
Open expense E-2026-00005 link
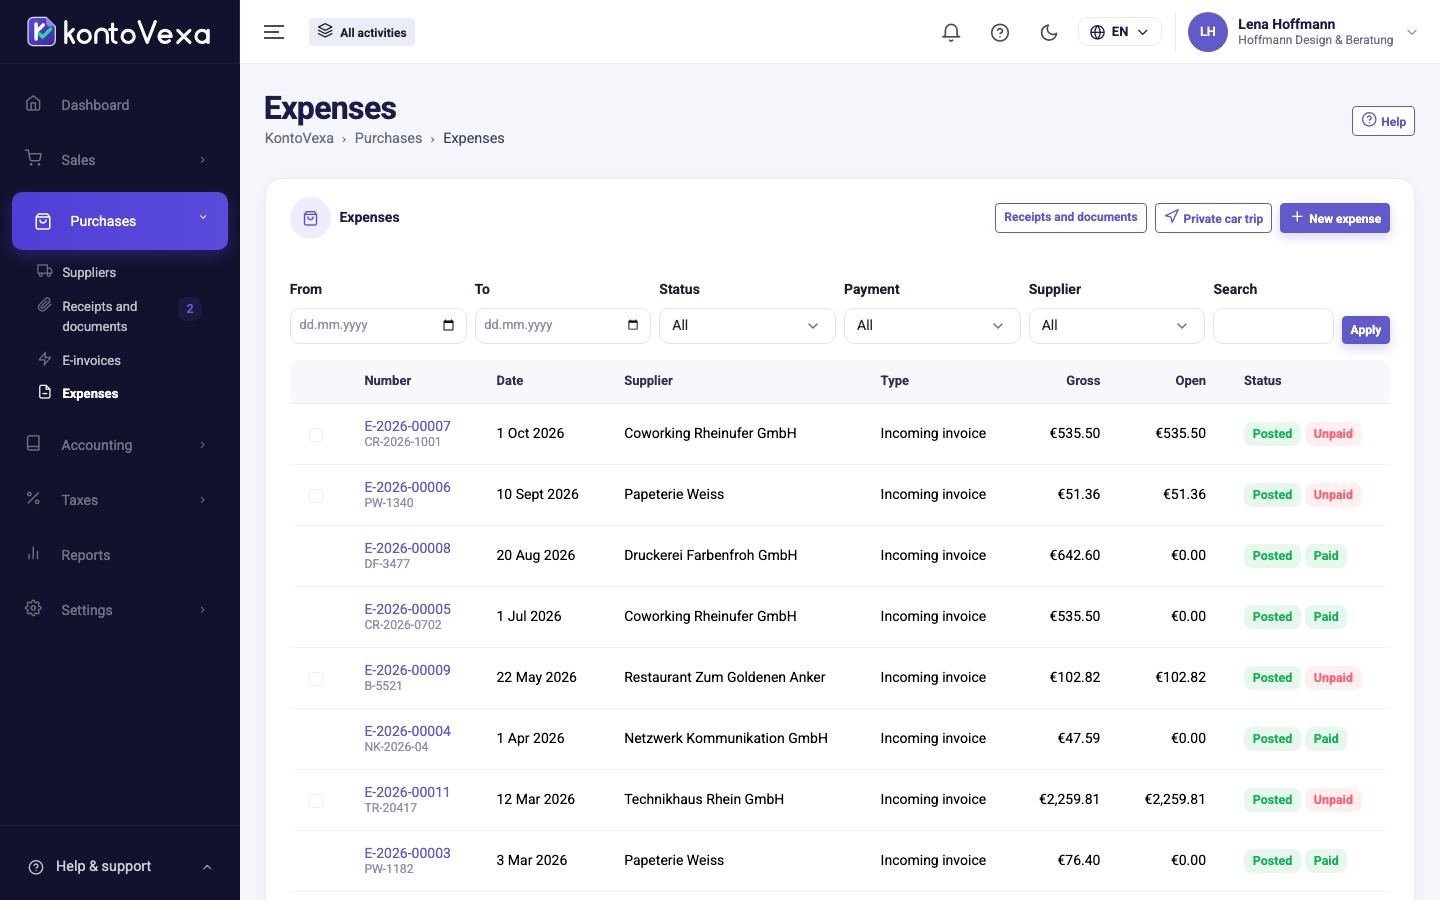(x=407, y=609)
